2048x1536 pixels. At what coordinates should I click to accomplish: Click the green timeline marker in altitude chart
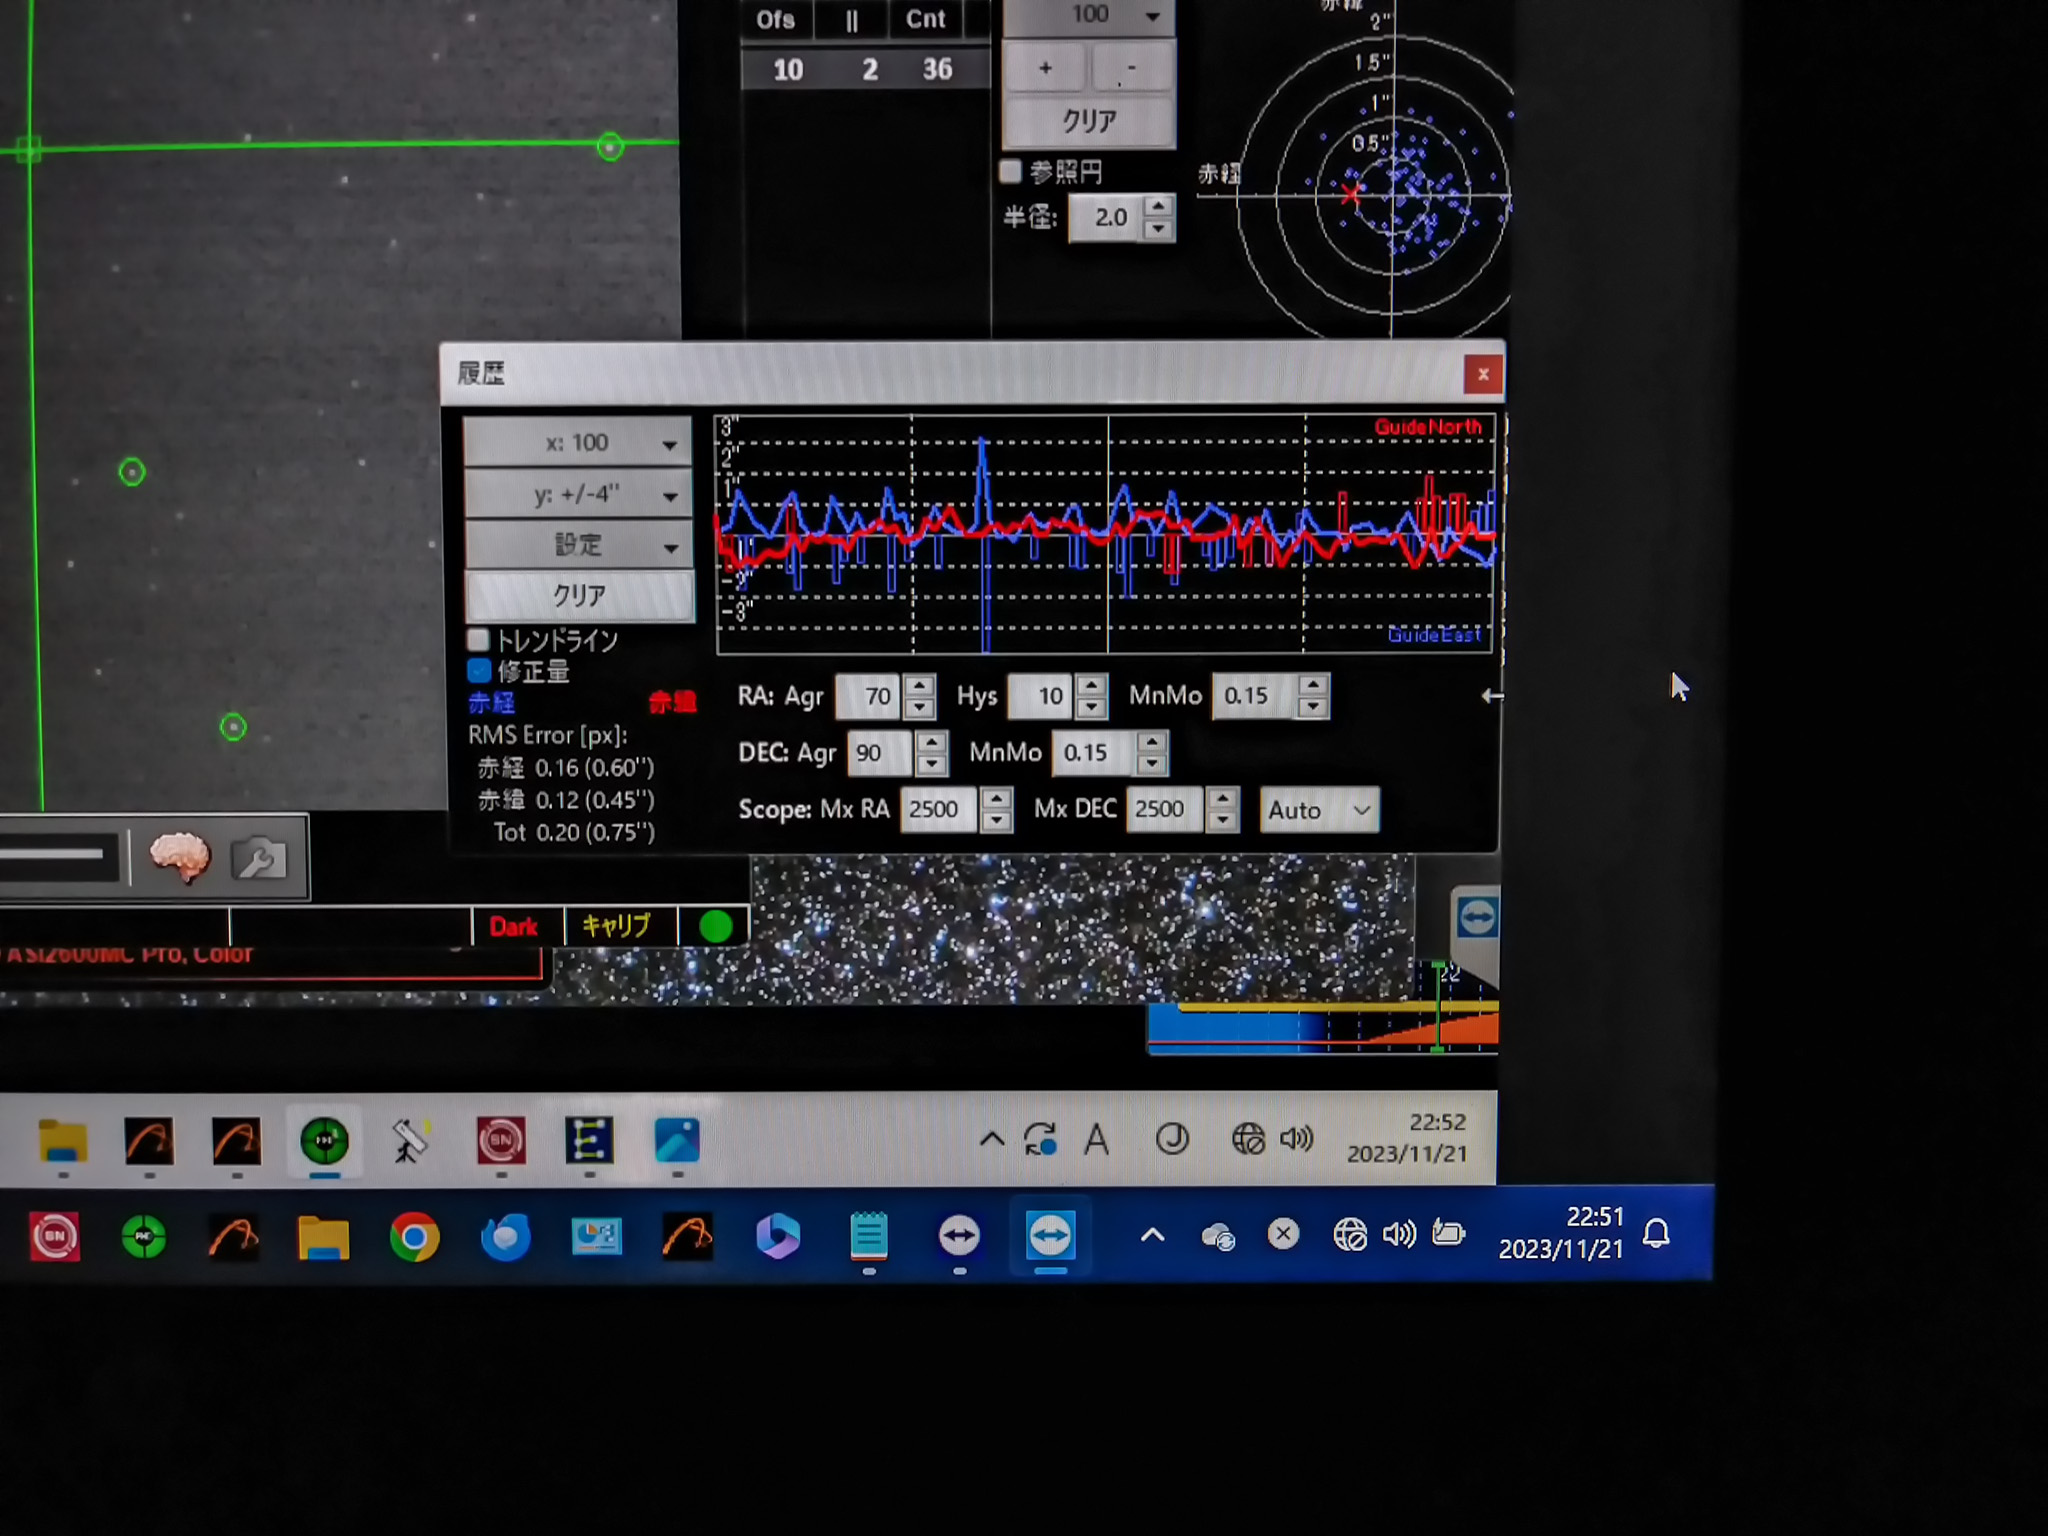[1438, 1005]
